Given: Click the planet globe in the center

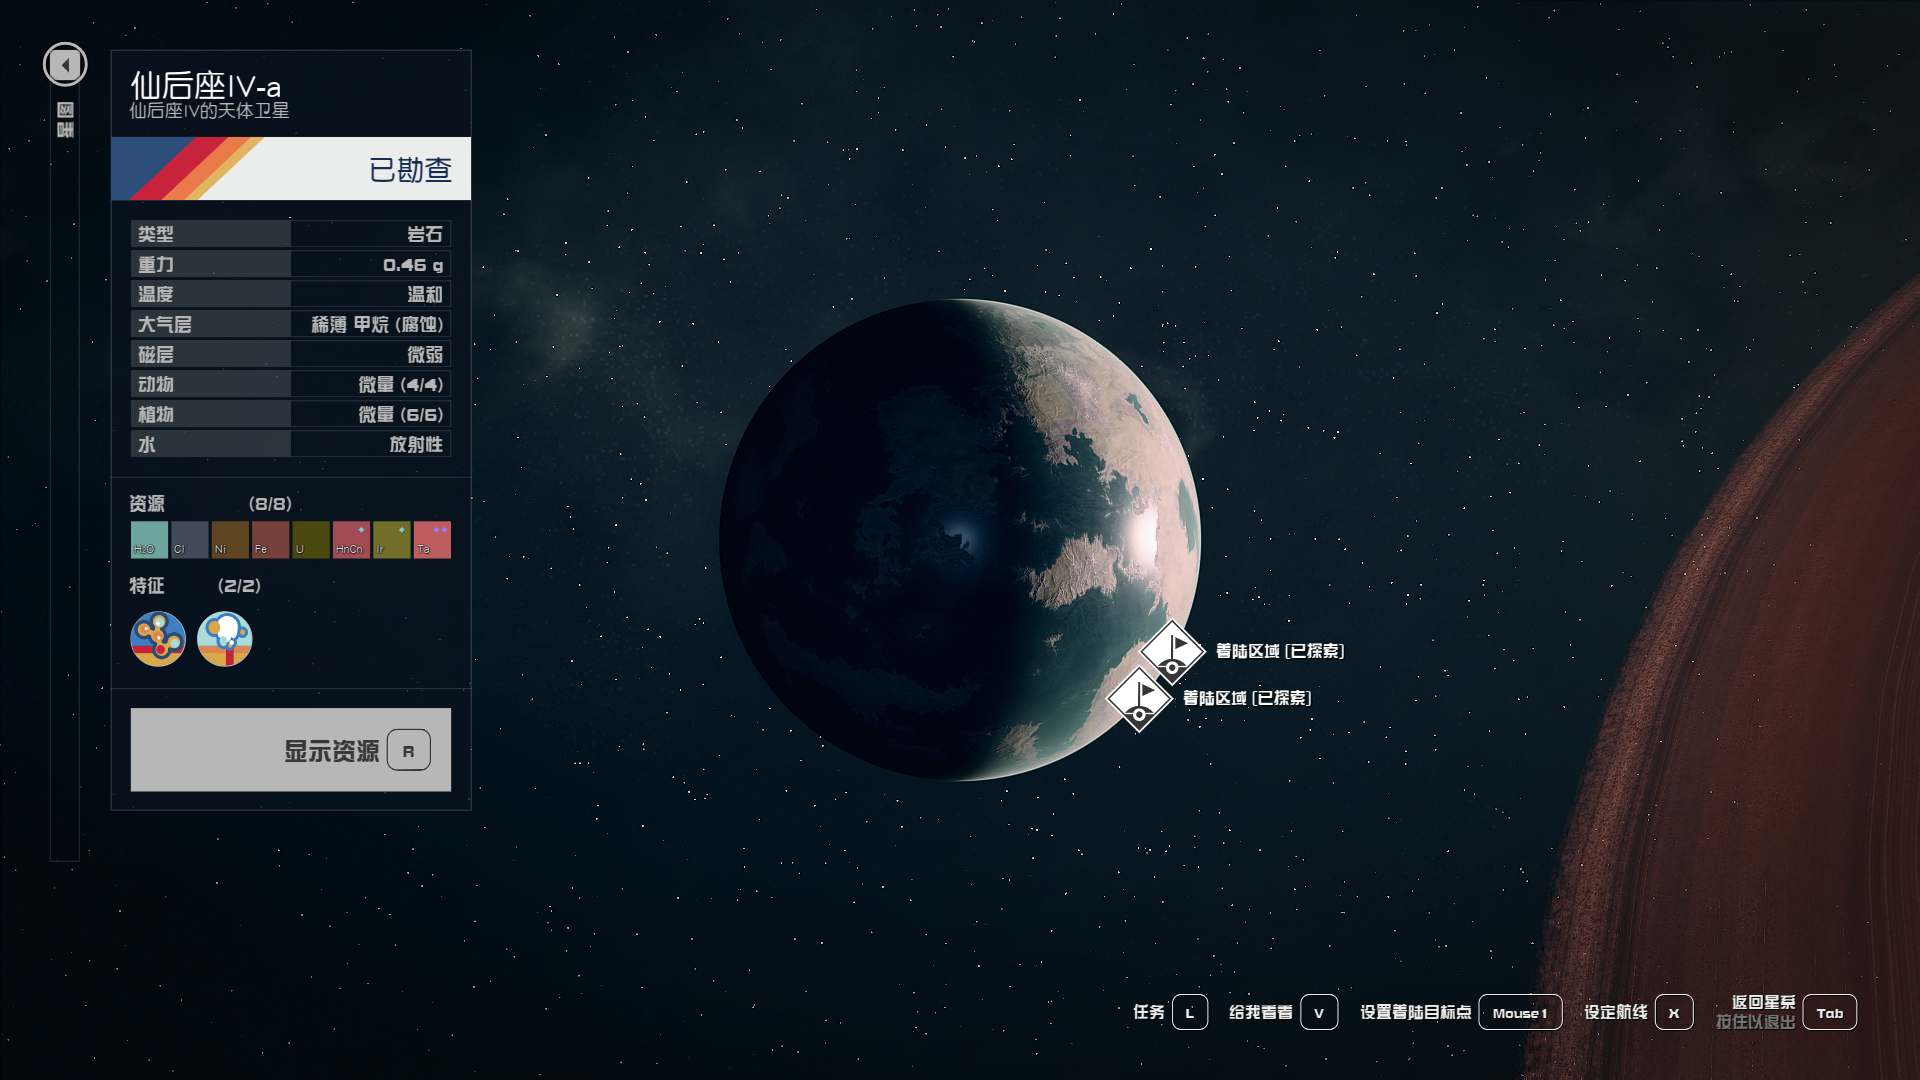Looking at the screenshot, I should (960, 540).
